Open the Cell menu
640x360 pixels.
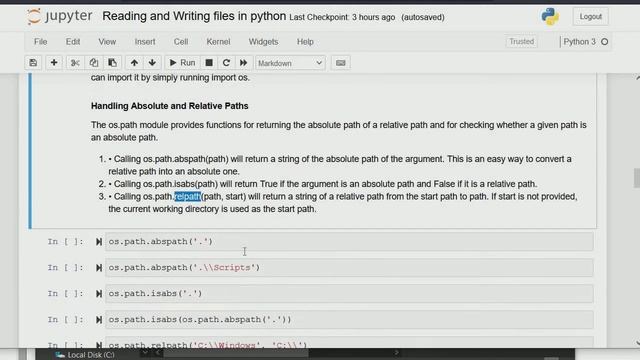pyautogui.click(x=181, y=42)
